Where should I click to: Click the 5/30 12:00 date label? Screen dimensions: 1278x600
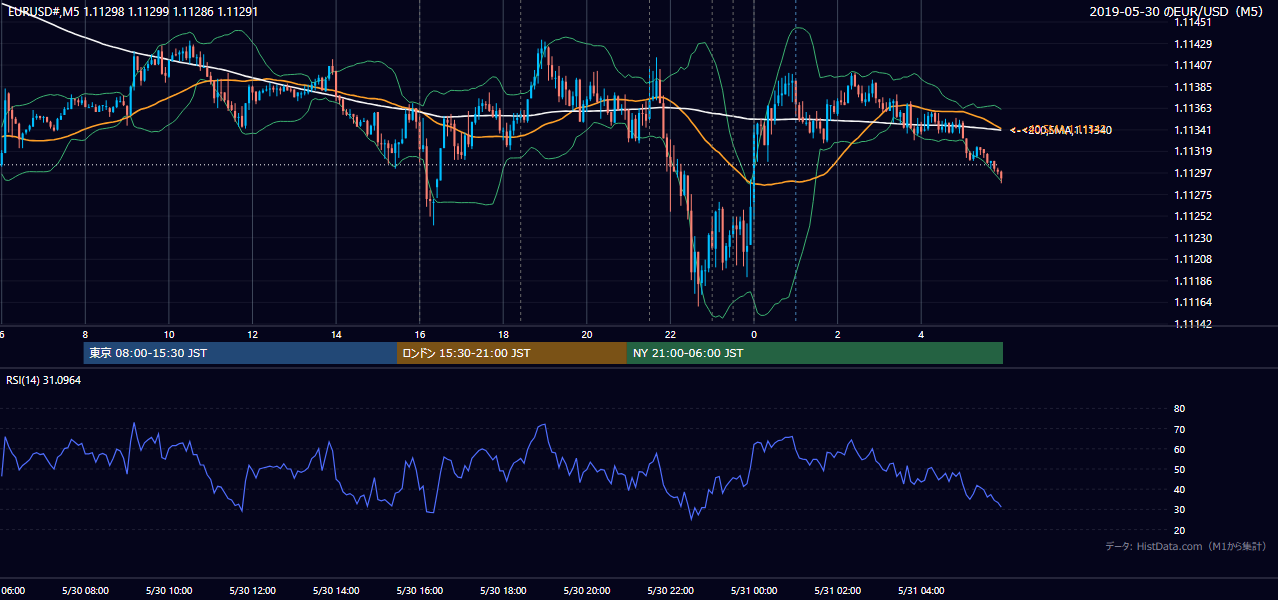253,591
